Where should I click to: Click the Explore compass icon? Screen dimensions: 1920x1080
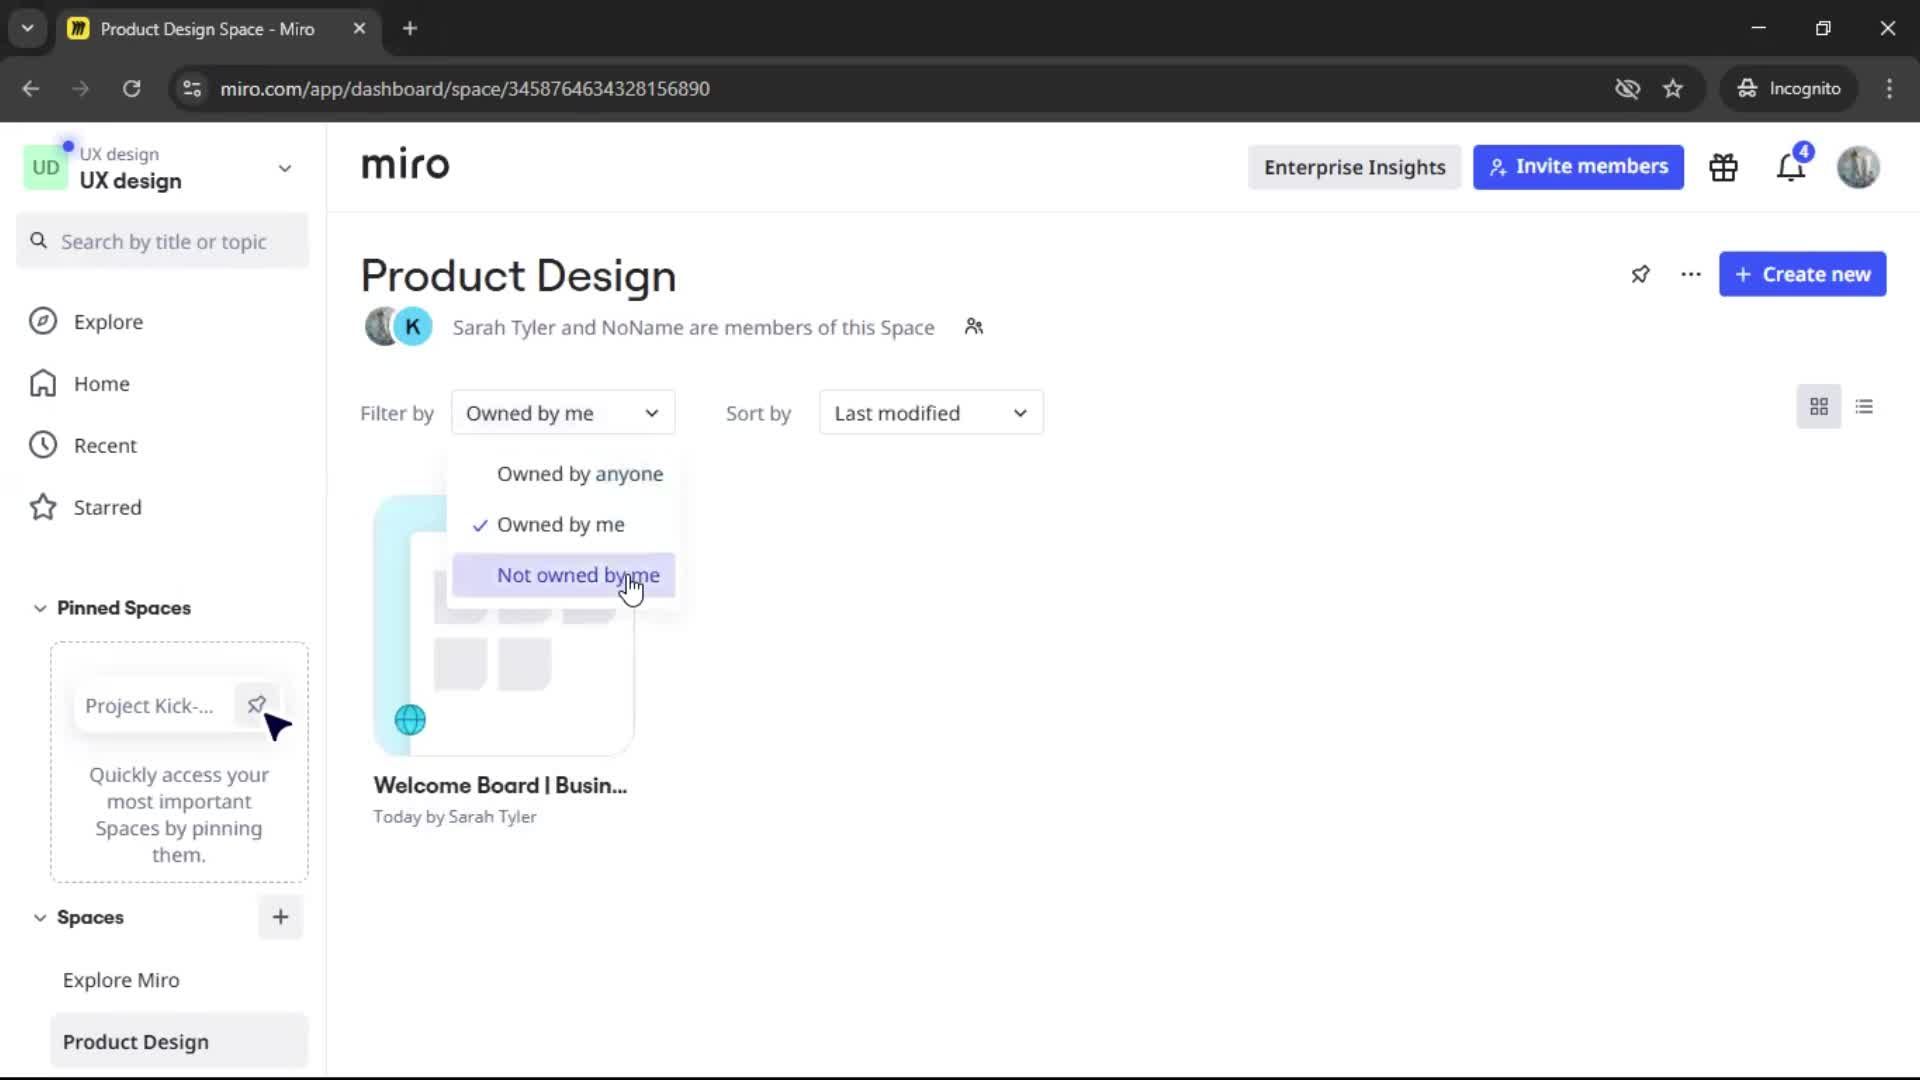click(x=43, y=321)
